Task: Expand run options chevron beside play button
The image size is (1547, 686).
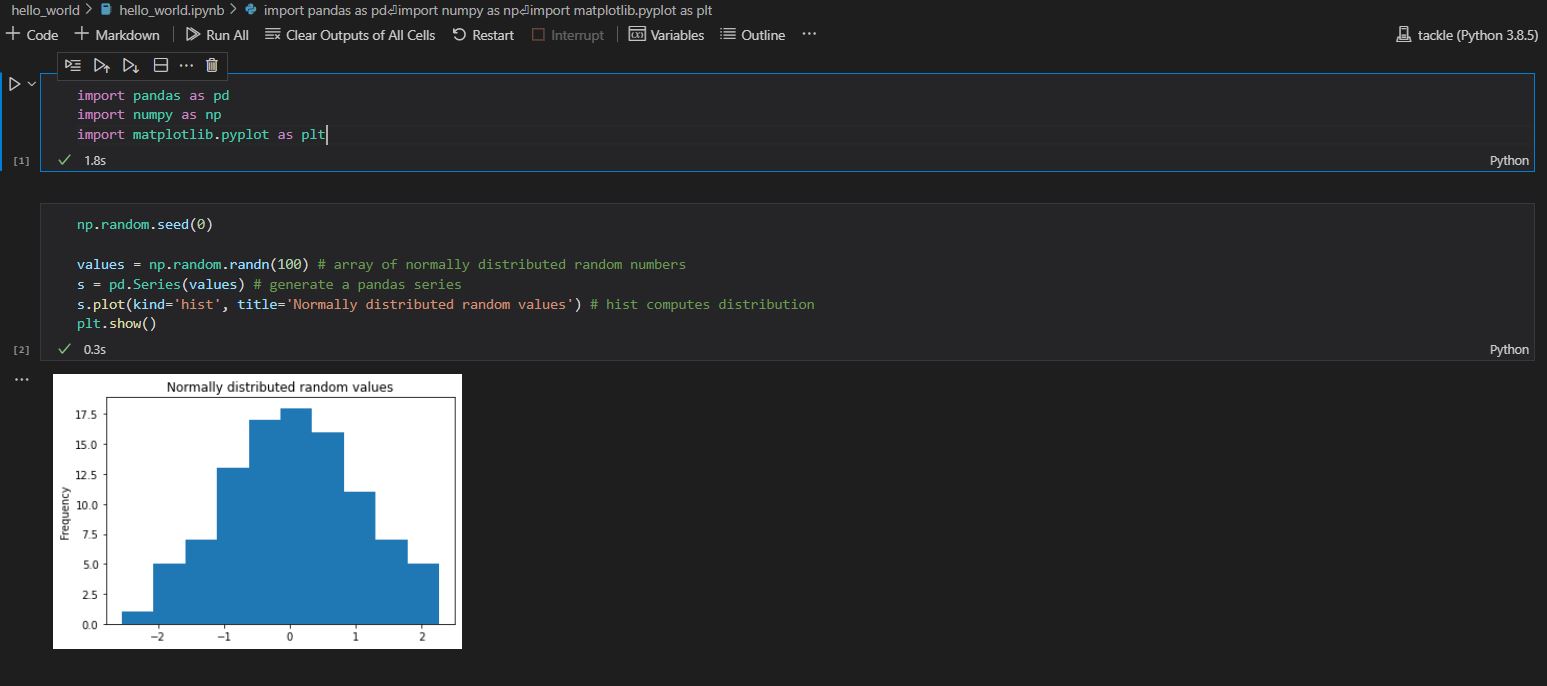Action: coord(32,84)
